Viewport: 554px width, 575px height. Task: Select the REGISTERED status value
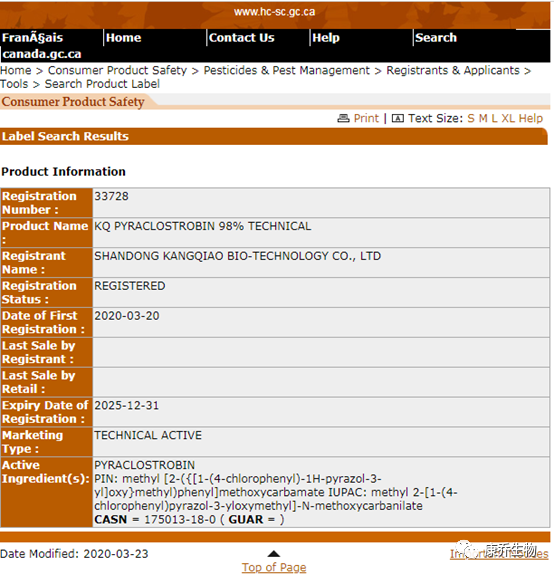130,286
